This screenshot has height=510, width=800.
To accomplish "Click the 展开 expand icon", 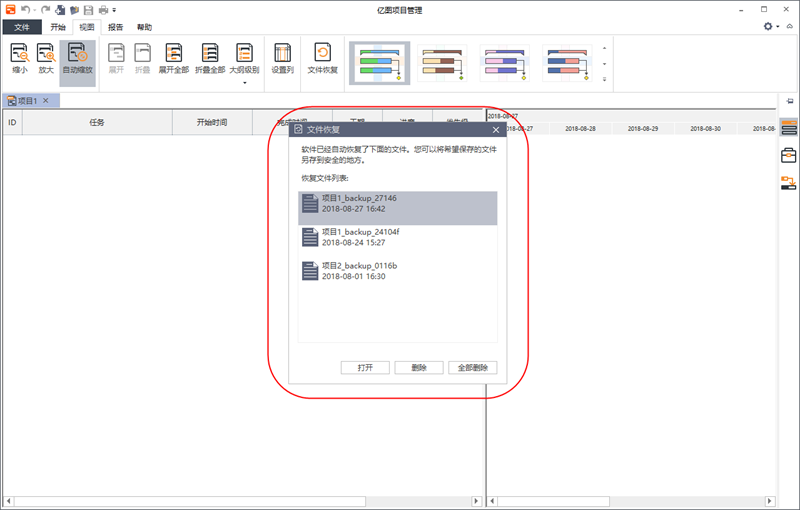I will point(116,59).
